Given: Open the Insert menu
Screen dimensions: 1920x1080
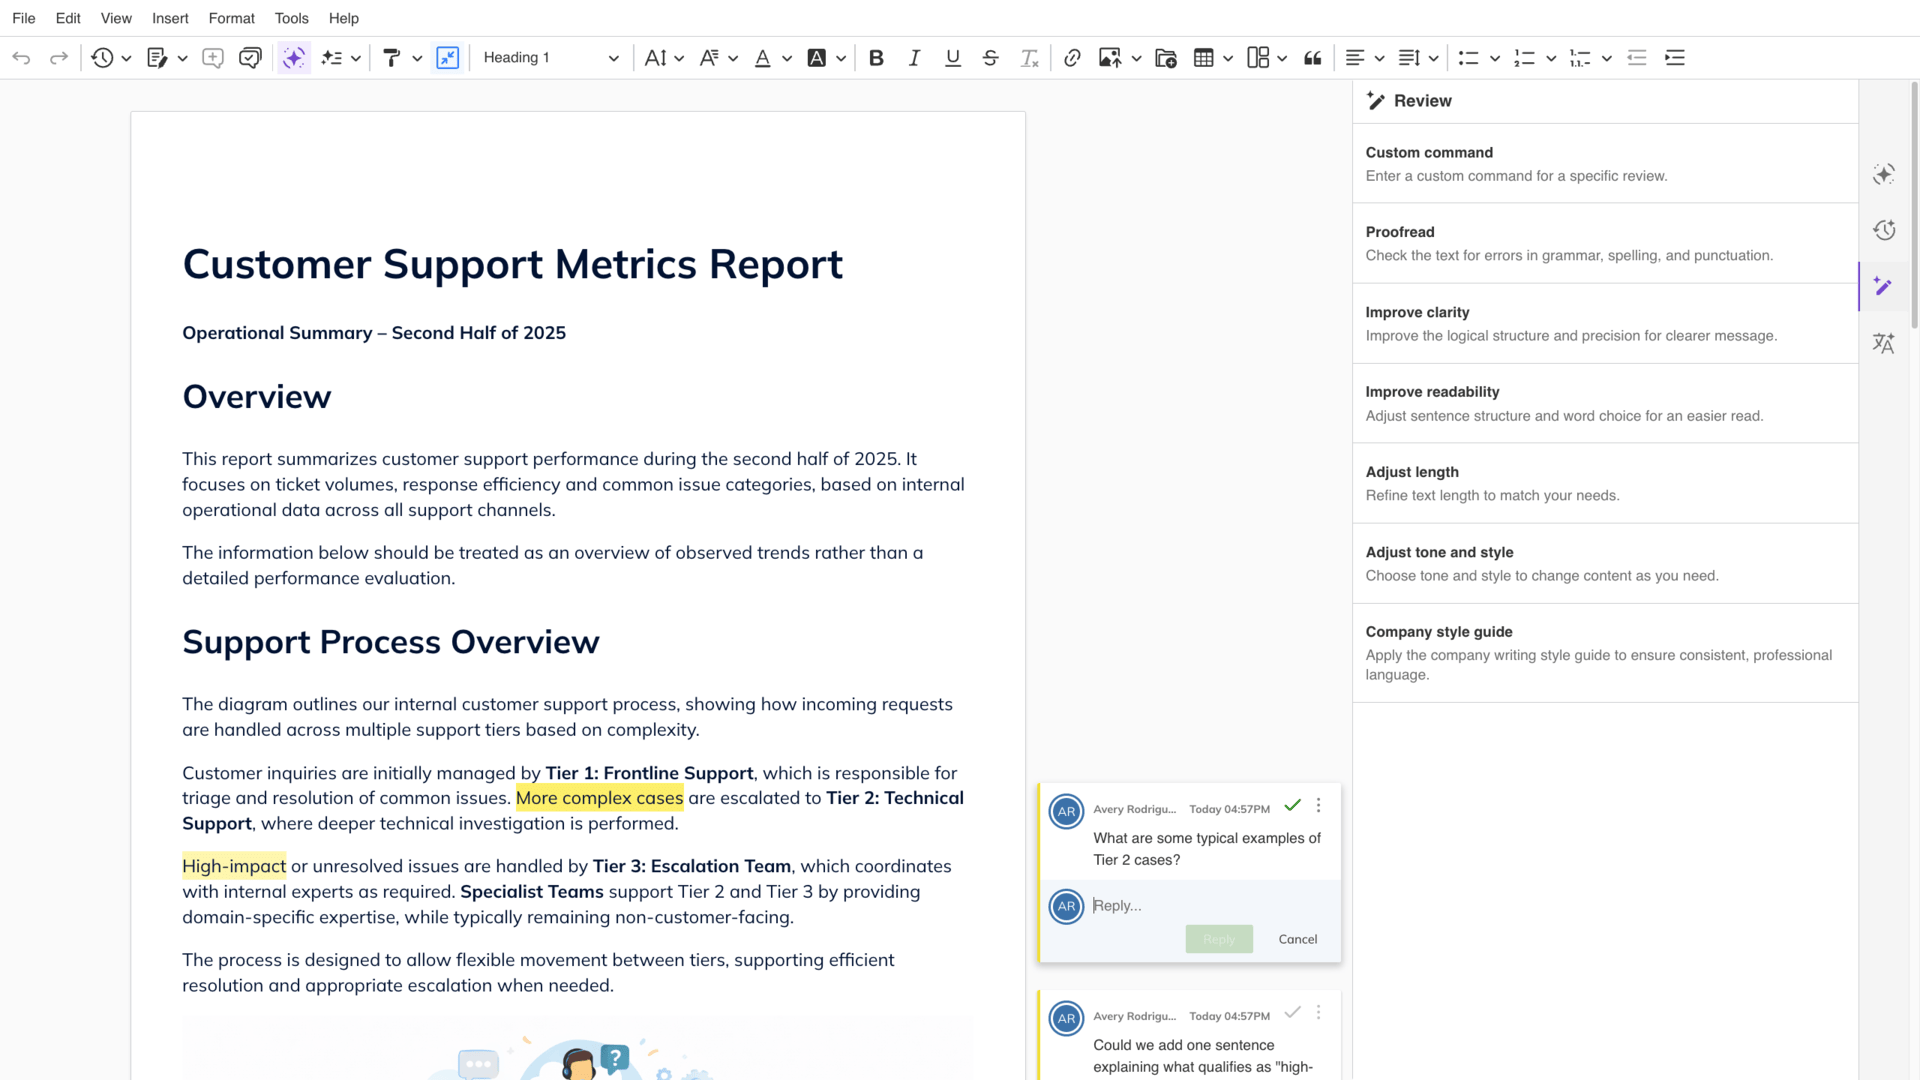Looking at the screenshot, I should [x=170, y=18].
